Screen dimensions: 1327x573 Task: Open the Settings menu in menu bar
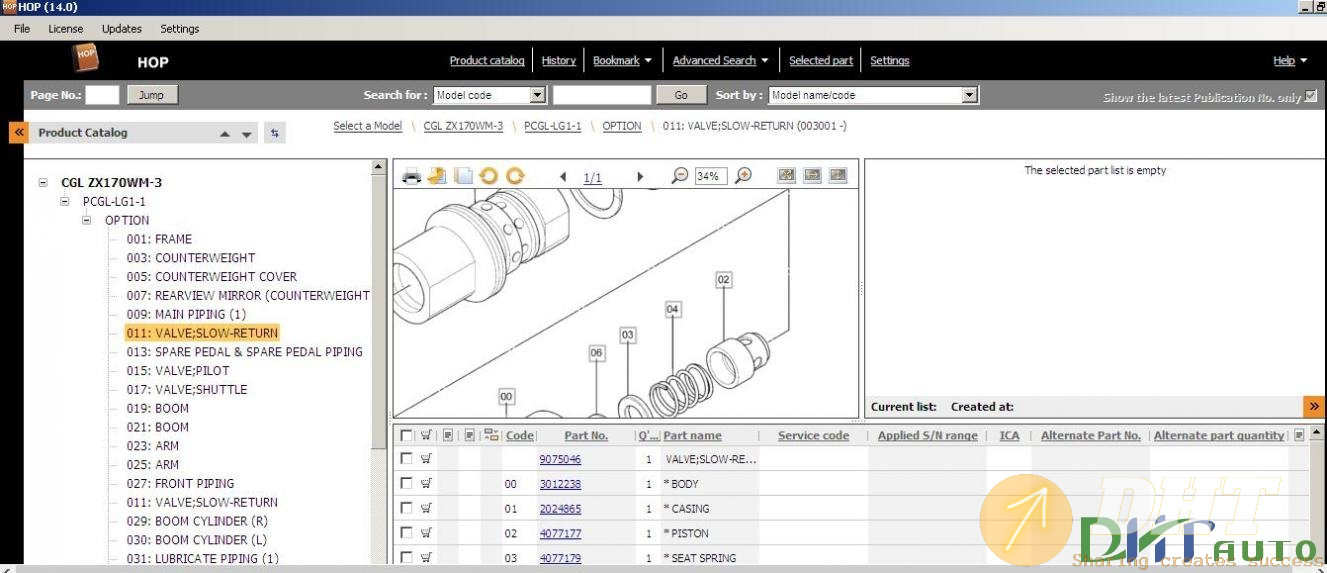point(180,29)
